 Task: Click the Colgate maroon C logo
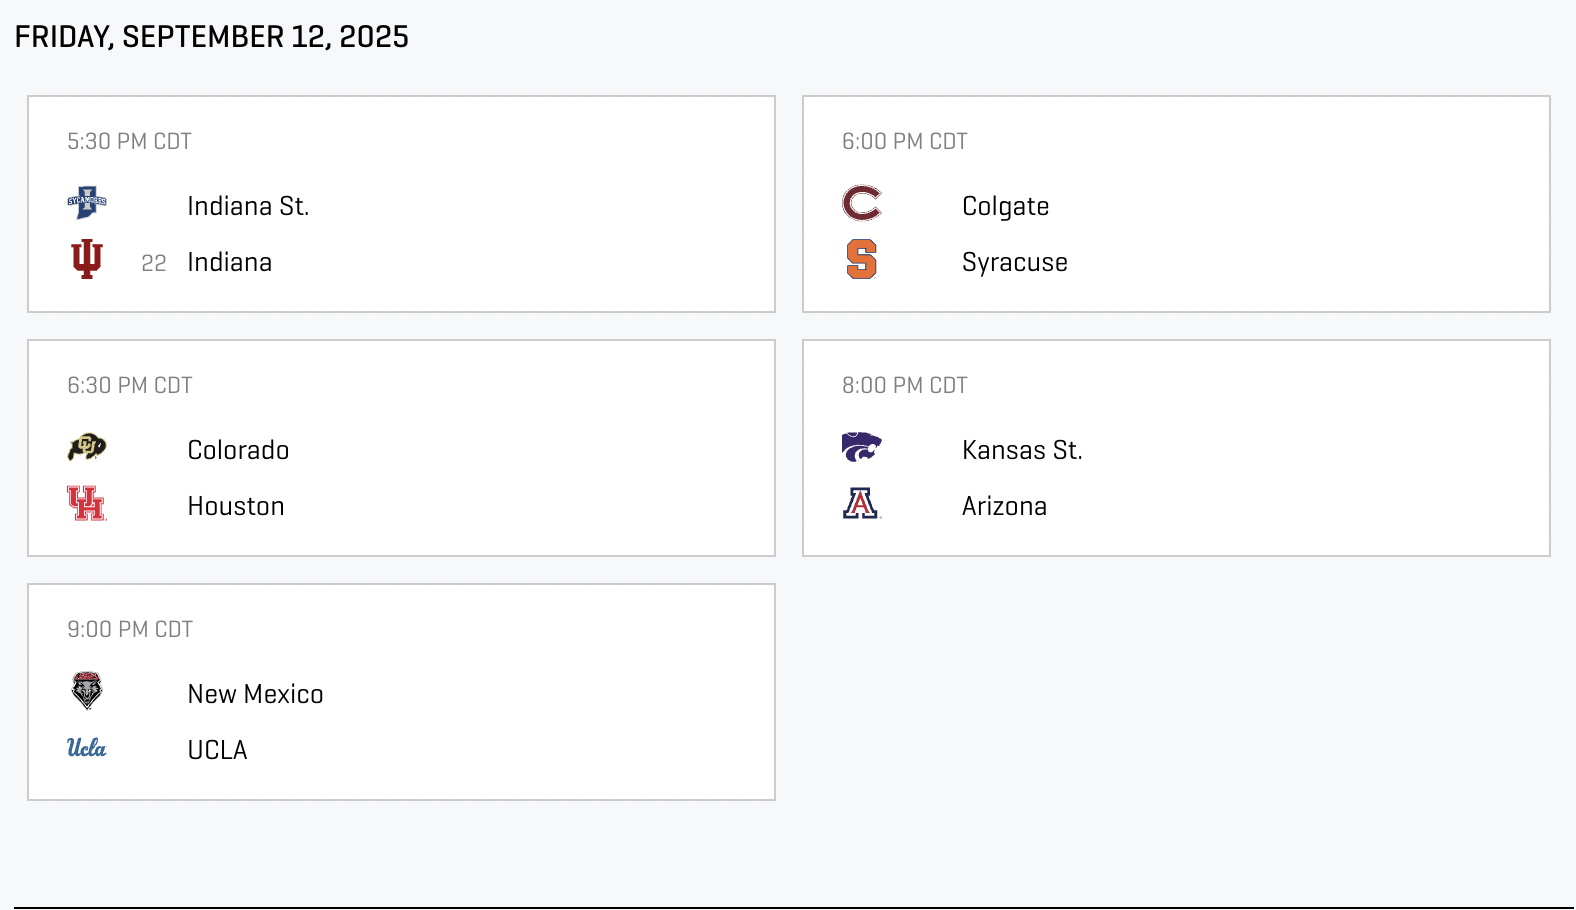[861, 203]
